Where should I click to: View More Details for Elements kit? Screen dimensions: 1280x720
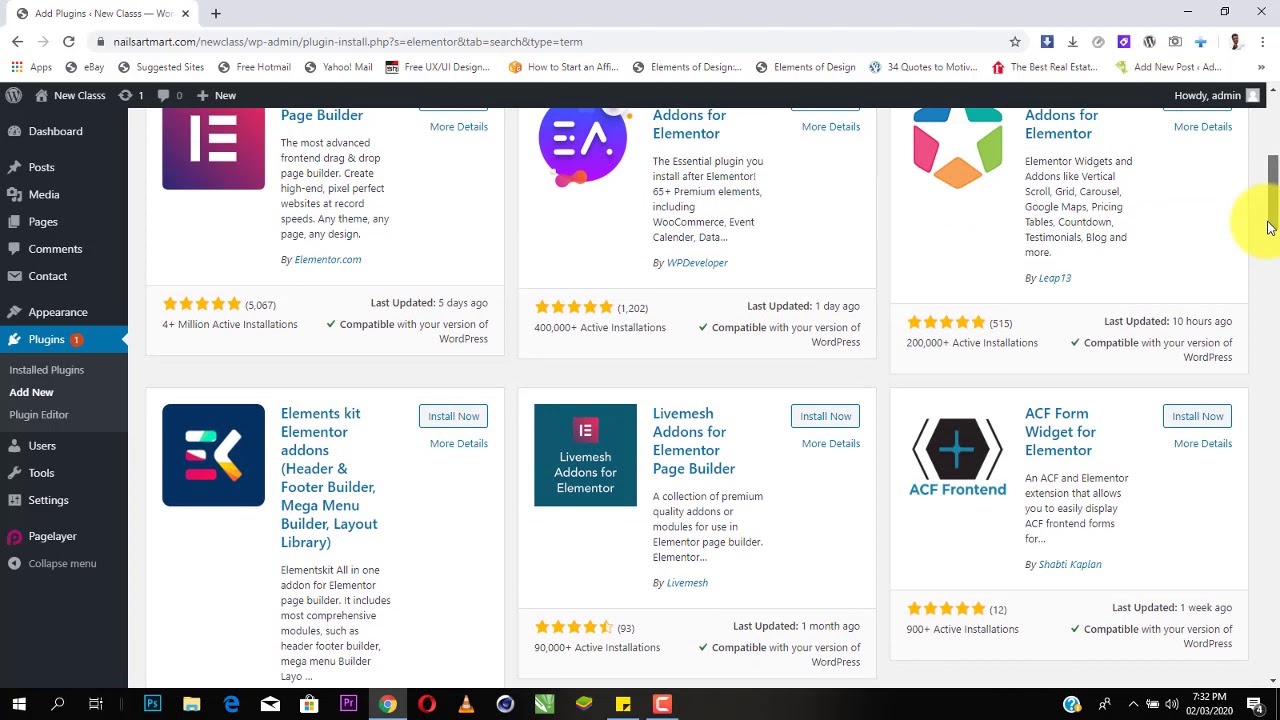coord(459,443)
